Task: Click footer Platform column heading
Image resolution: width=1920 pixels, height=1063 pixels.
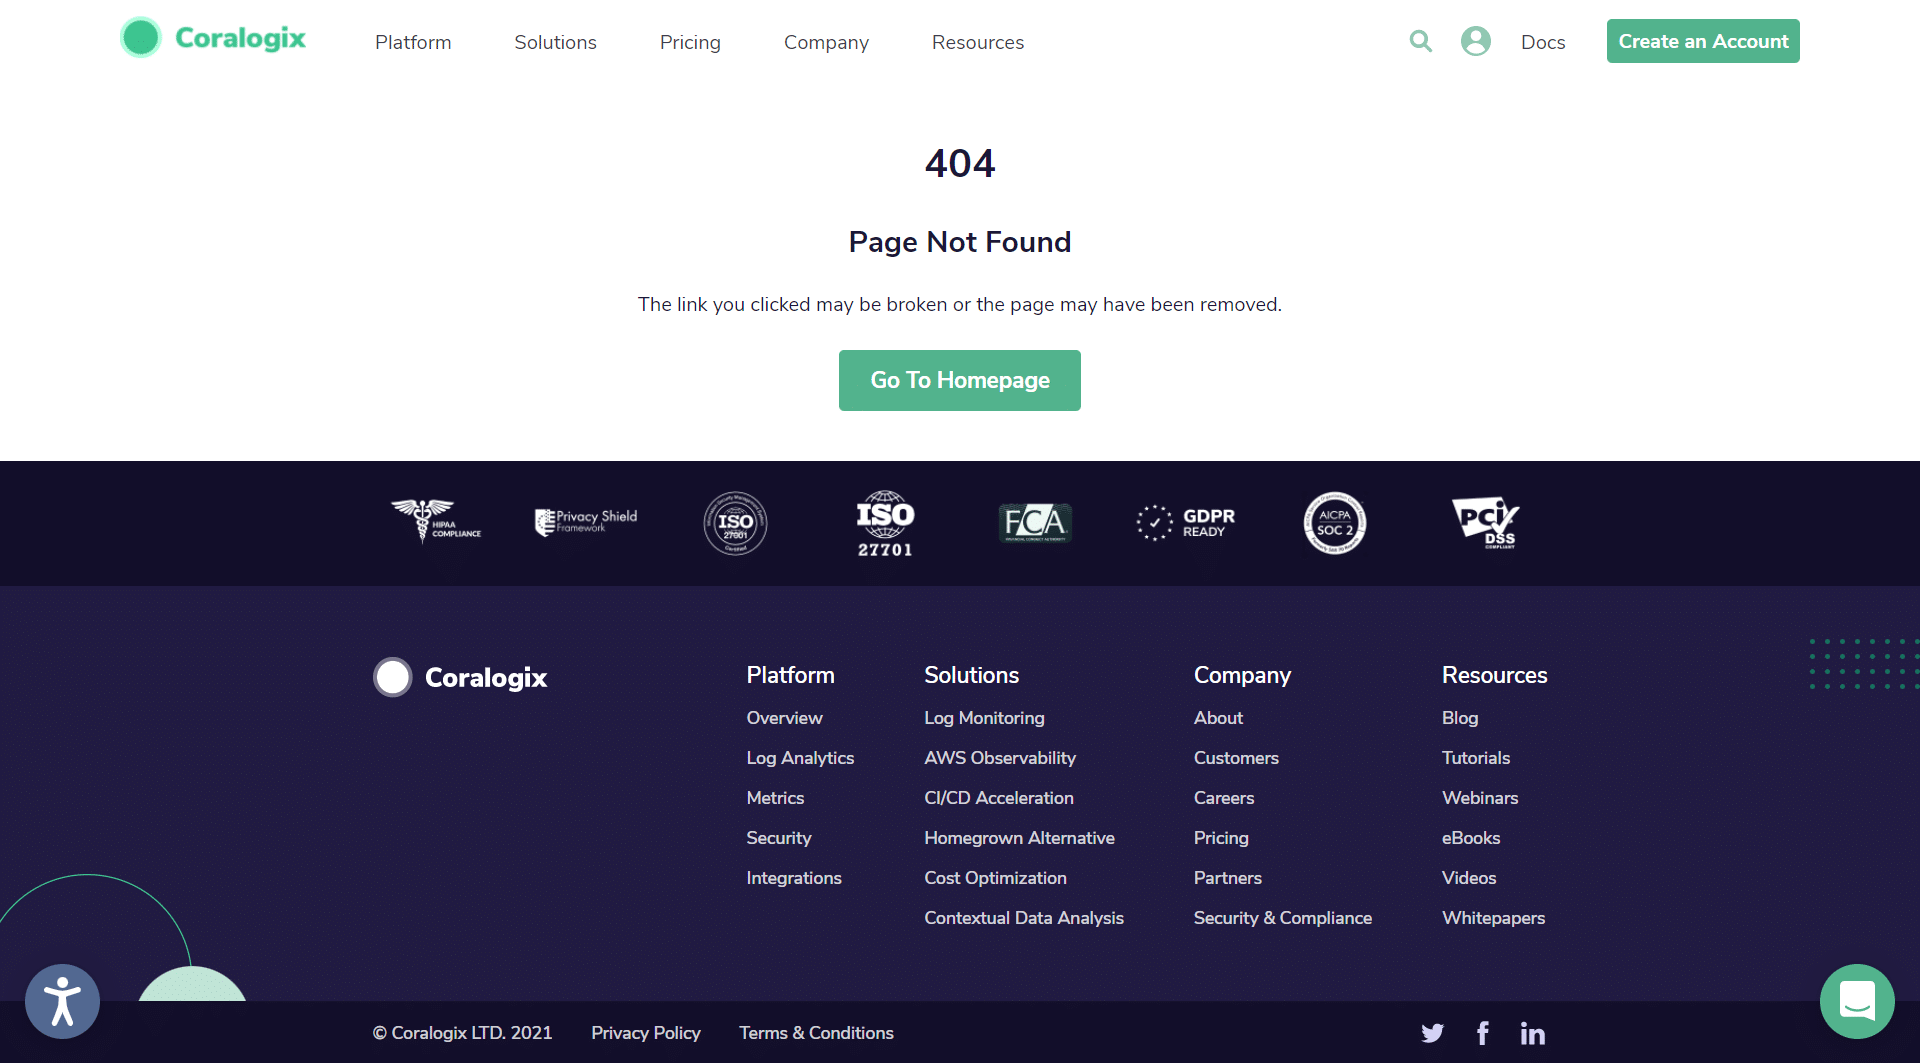Action: click(x=790, y=675)
